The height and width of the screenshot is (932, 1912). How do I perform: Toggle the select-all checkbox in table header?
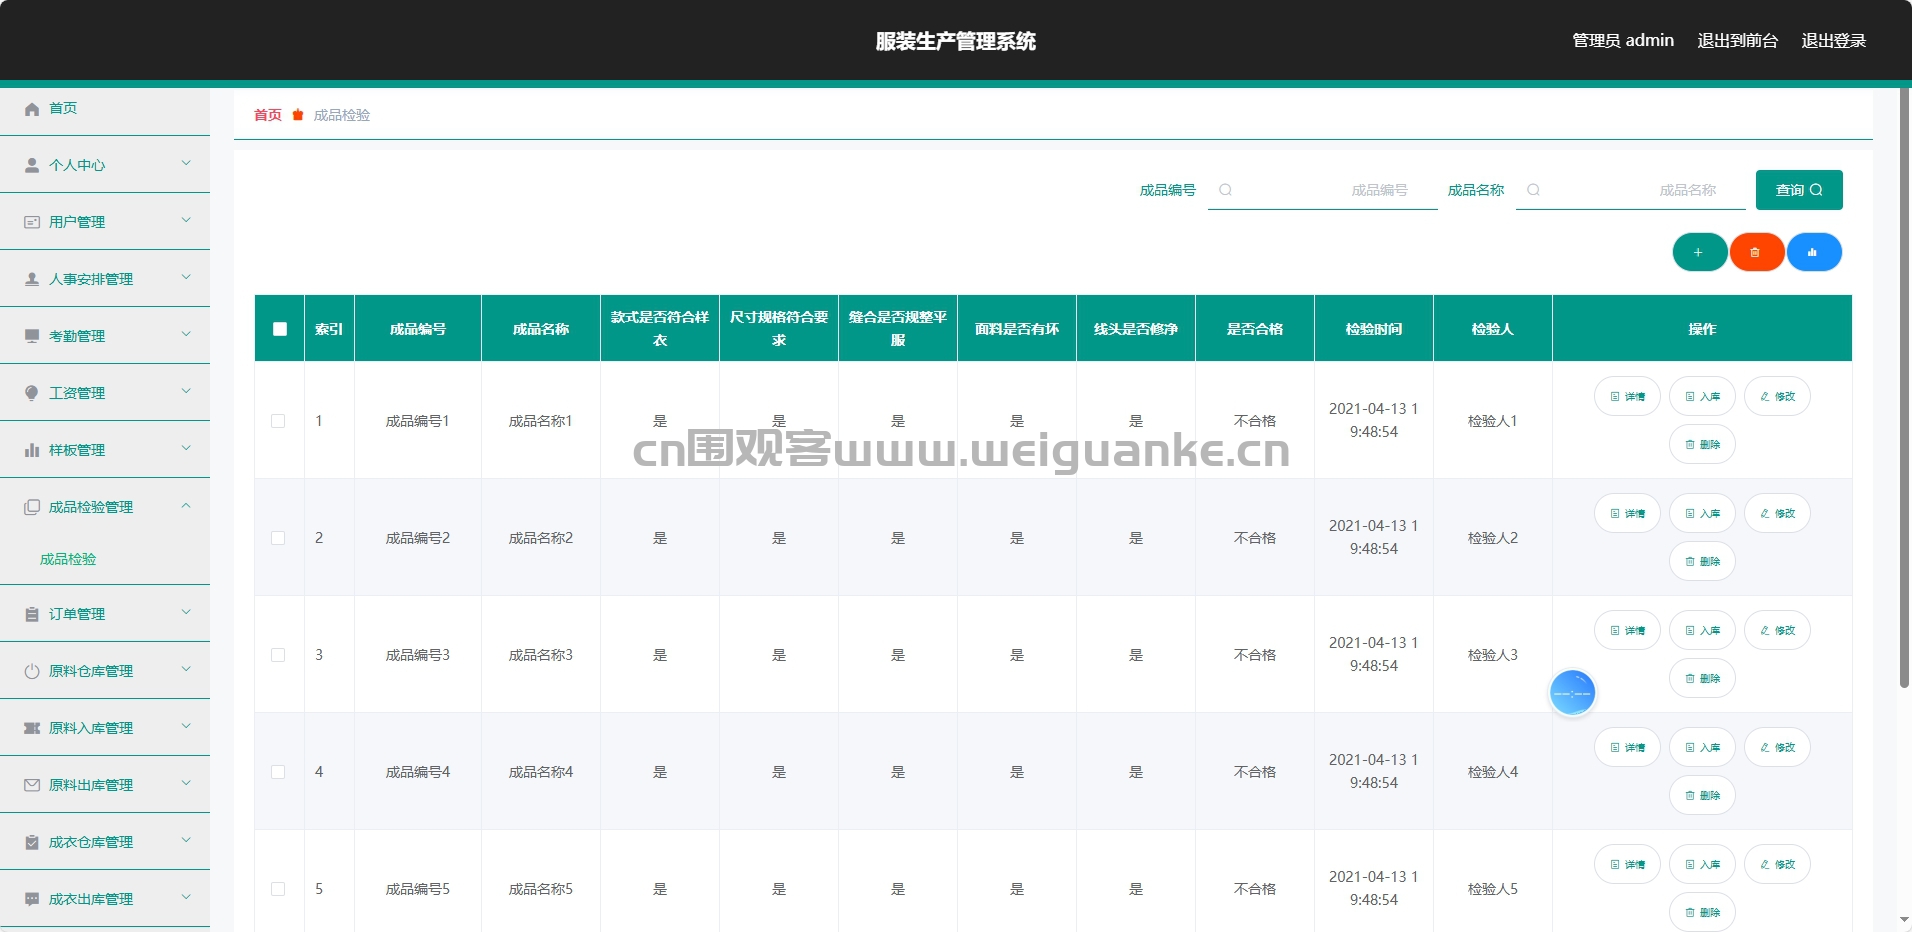point(280,329)
